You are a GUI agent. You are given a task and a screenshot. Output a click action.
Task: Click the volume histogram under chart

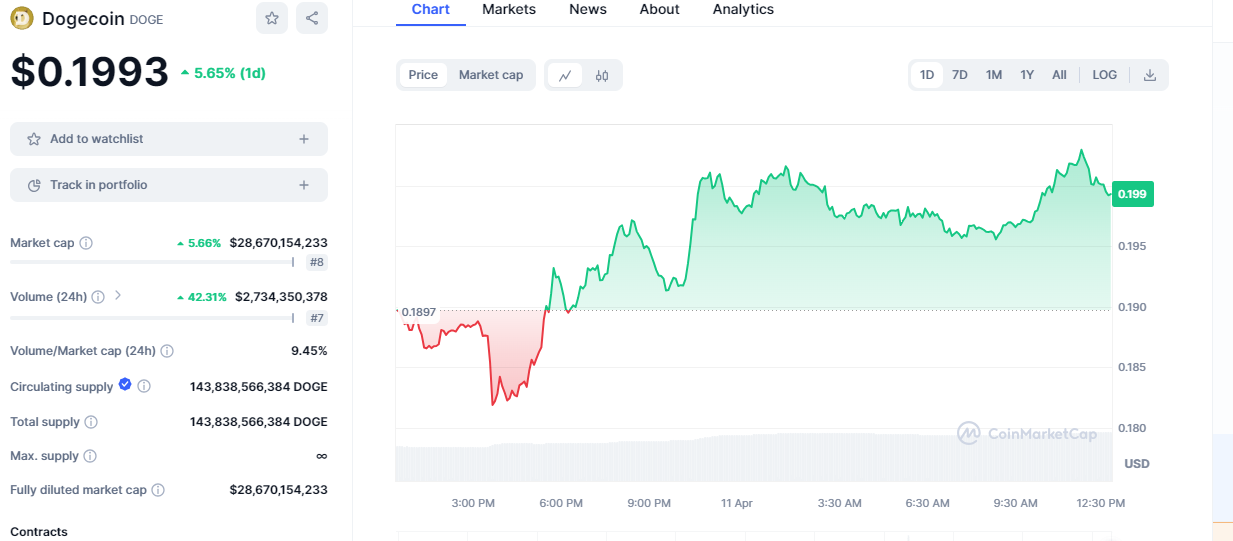754,458
